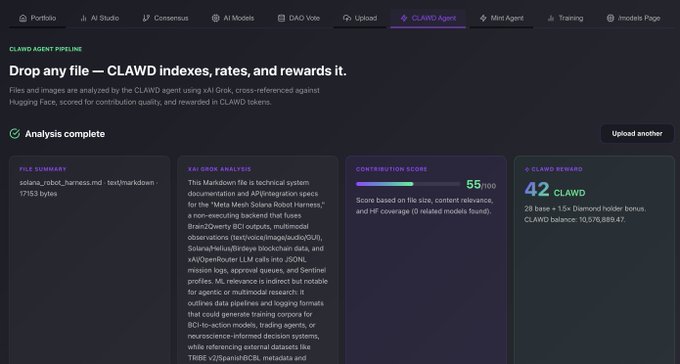
Task: Open the Consensus tab
Action: 165,18
